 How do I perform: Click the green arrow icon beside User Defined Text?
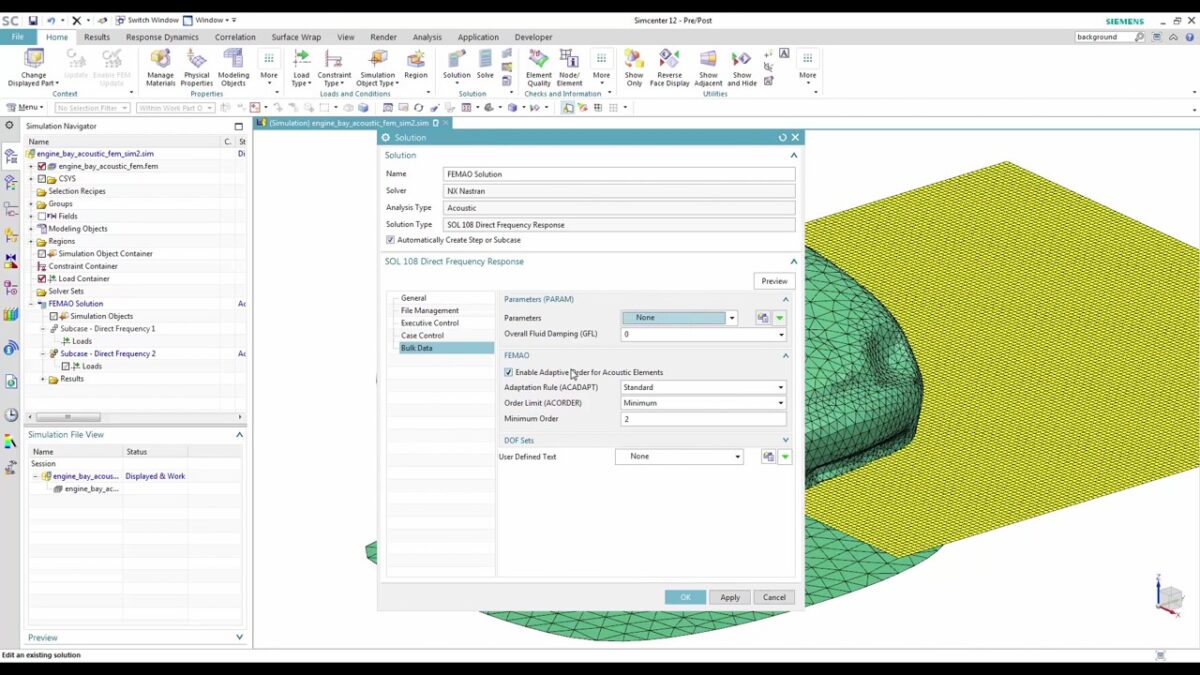tap(785, 457)
